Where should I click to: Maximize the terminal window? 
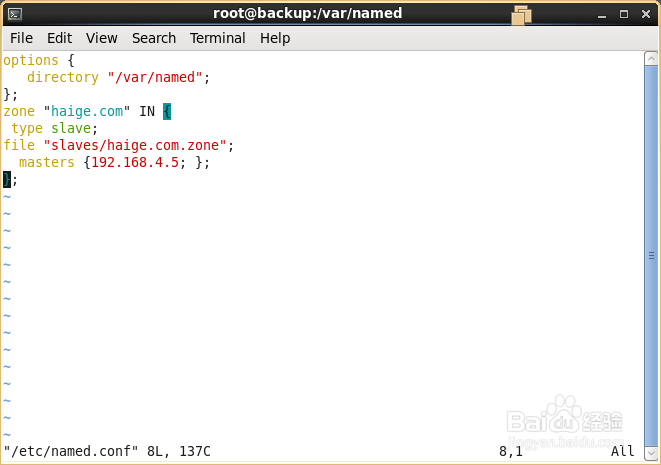(624, 14)
